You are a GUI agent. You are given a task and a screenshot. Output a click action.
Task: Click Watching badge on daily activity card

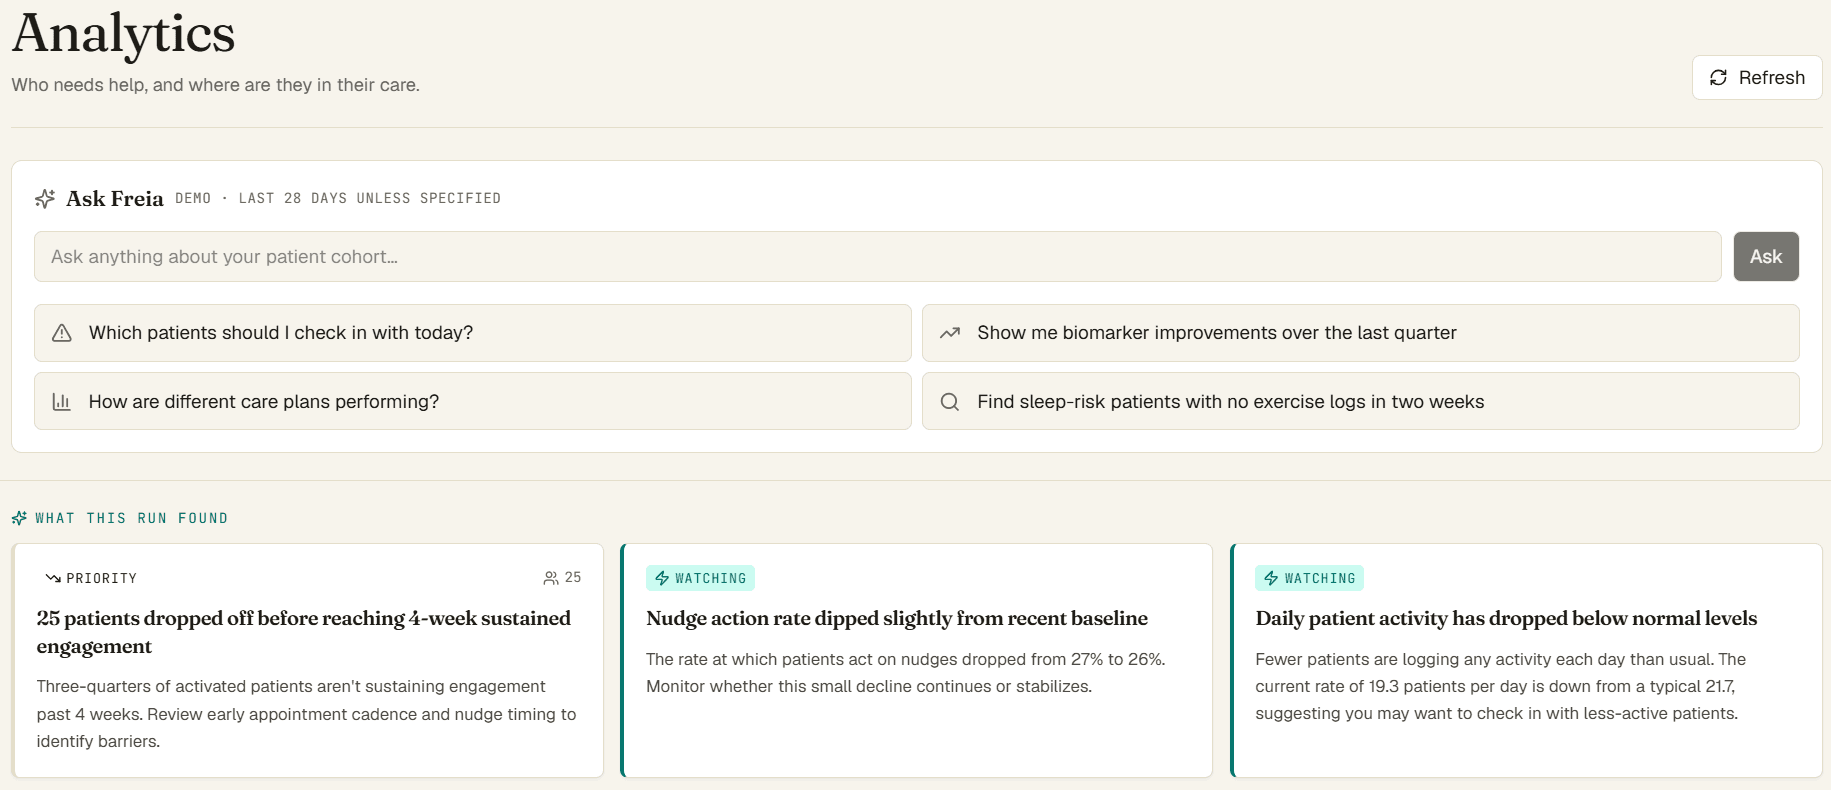click(x=1309, y=578)
